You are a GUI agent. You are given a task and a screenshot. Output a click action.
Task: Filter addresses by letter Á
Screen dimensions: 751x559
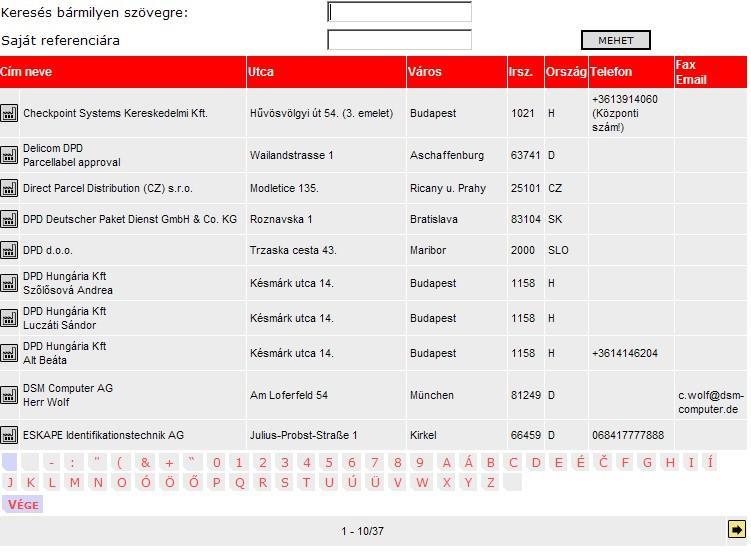pyautogui.click(x=468, y=463)
